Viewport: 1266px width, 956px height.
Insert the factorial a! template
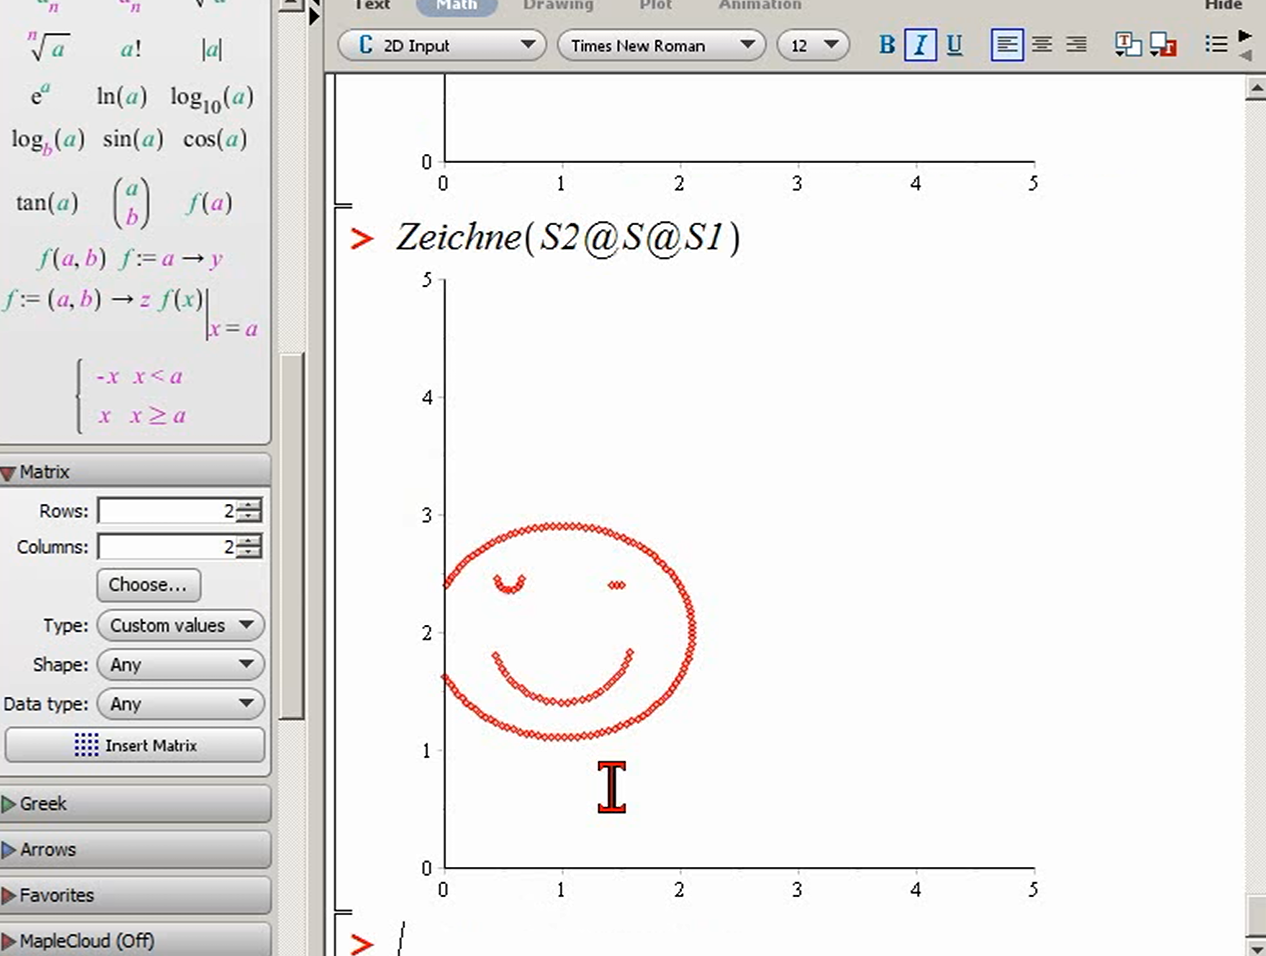[x=131, y=48]
